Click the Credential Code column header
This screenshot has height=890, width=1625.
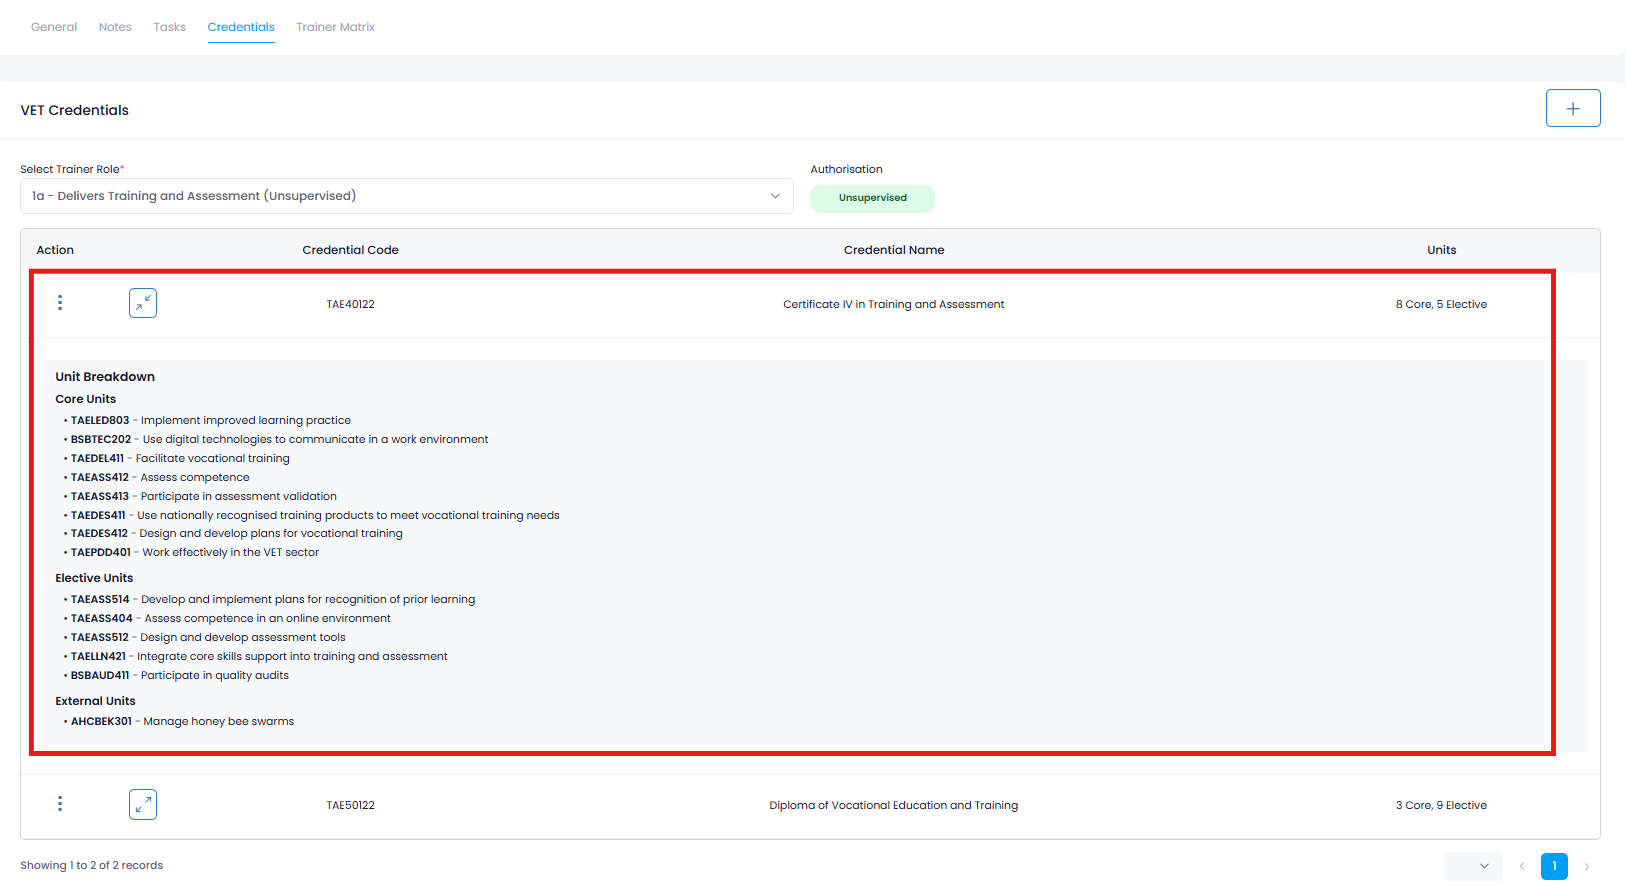(350, 250)
